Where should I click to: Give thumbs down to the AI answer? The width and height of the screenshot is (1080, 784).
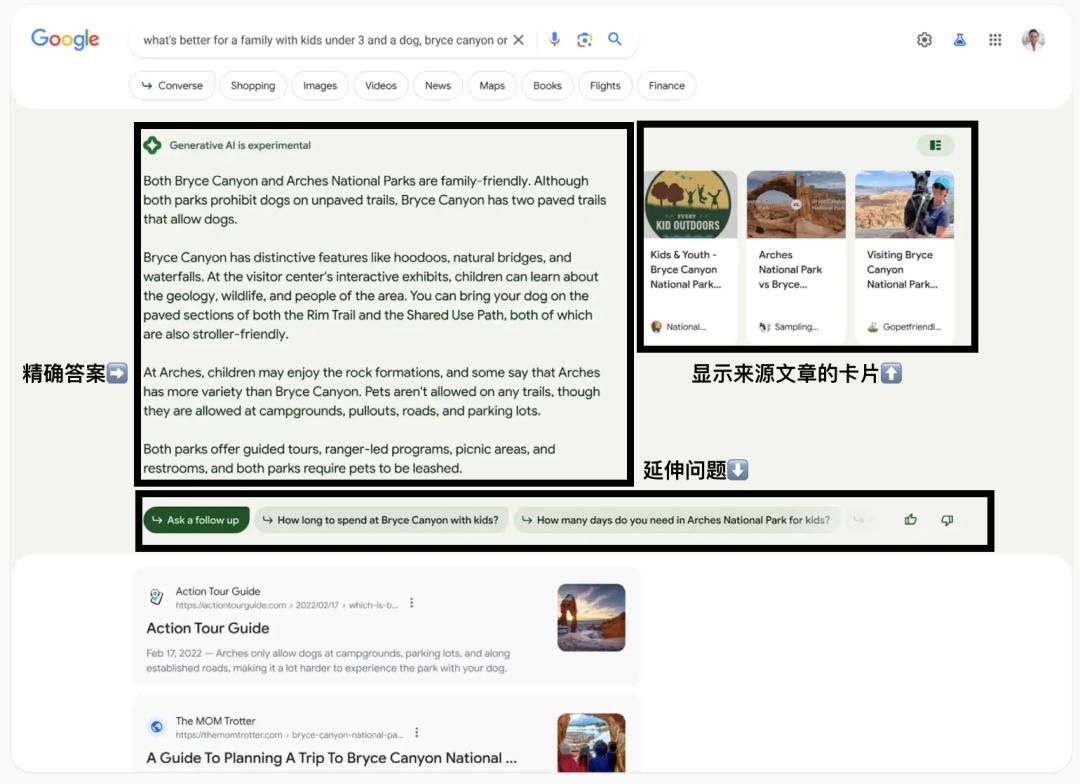[x=948, y=520]
